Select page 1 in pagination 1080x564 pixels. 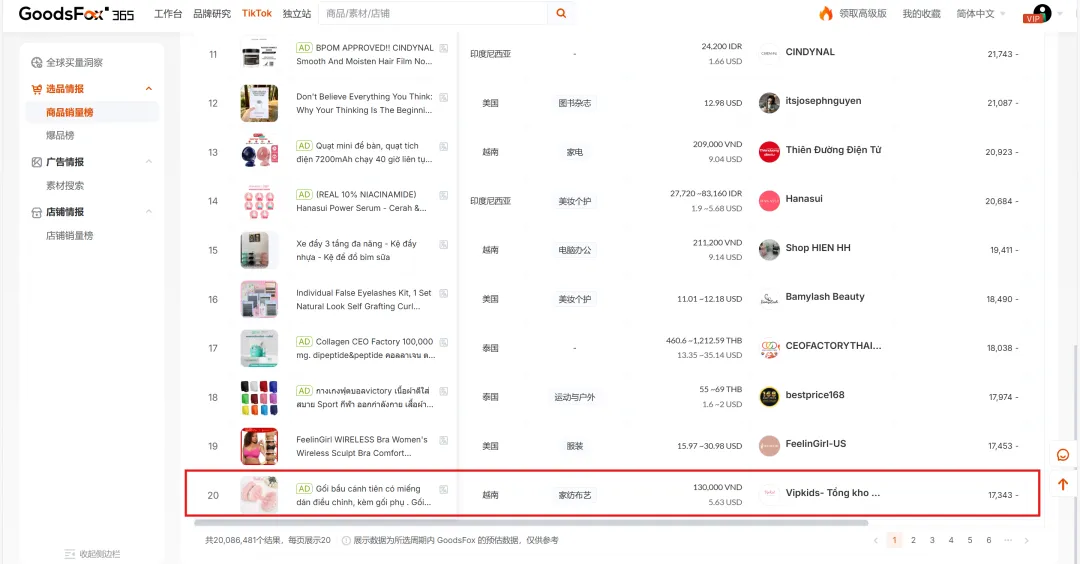894,541
